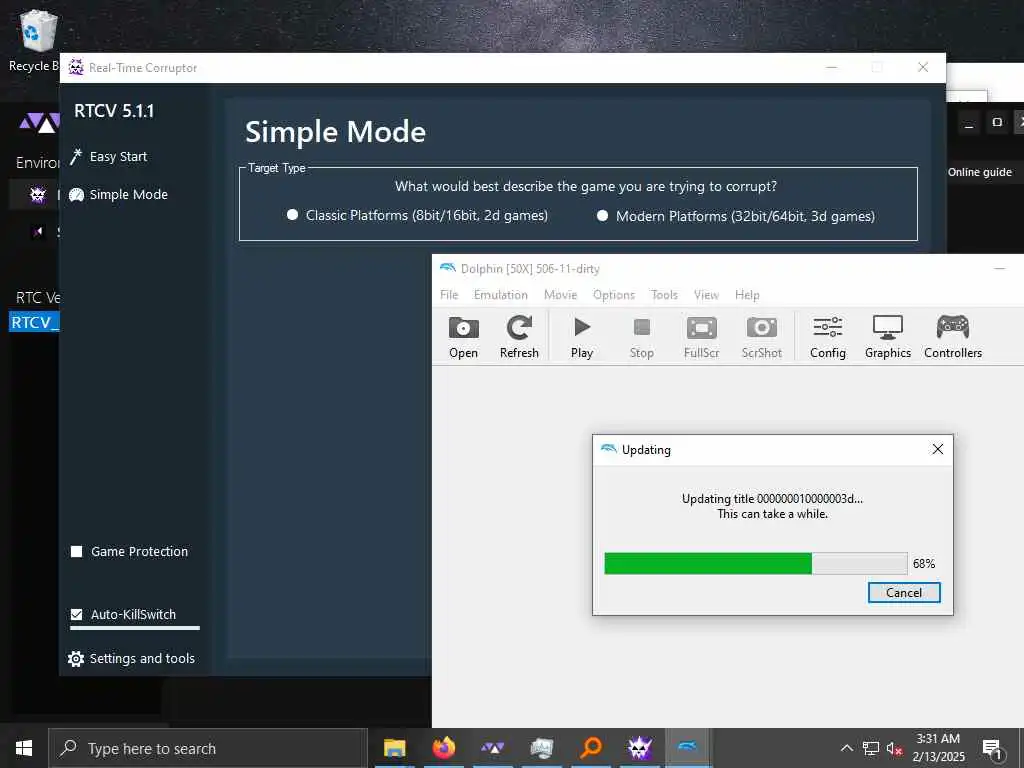Toggle FullScr in Dolphin toolbar
Viewport: 1024px width, 768px height.
pos(701,336)
